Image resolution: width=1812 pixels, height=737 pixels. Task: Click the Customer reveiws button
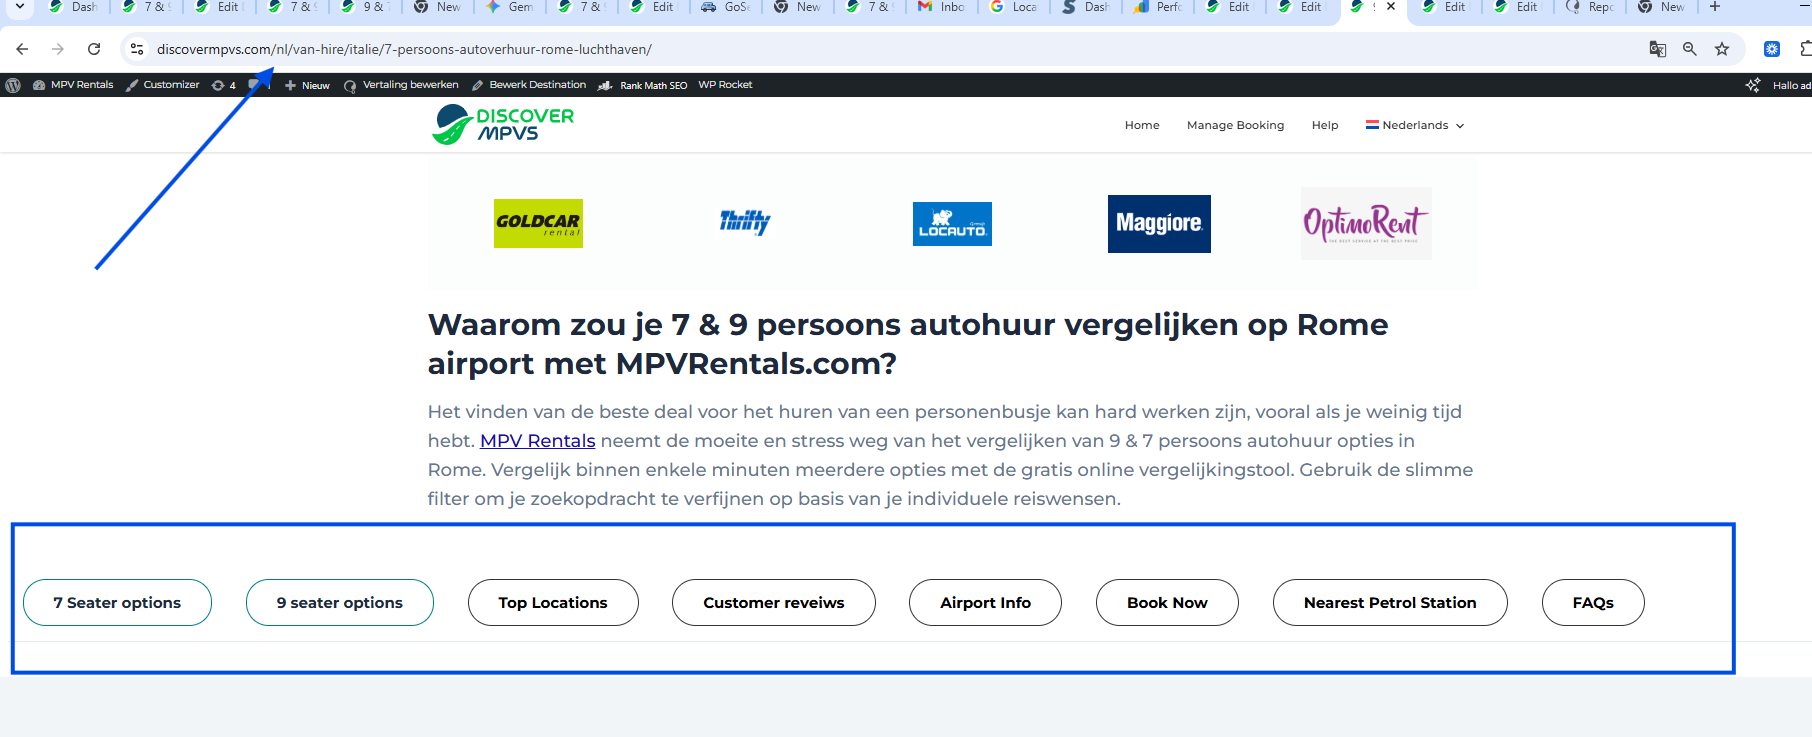[774, 603]
